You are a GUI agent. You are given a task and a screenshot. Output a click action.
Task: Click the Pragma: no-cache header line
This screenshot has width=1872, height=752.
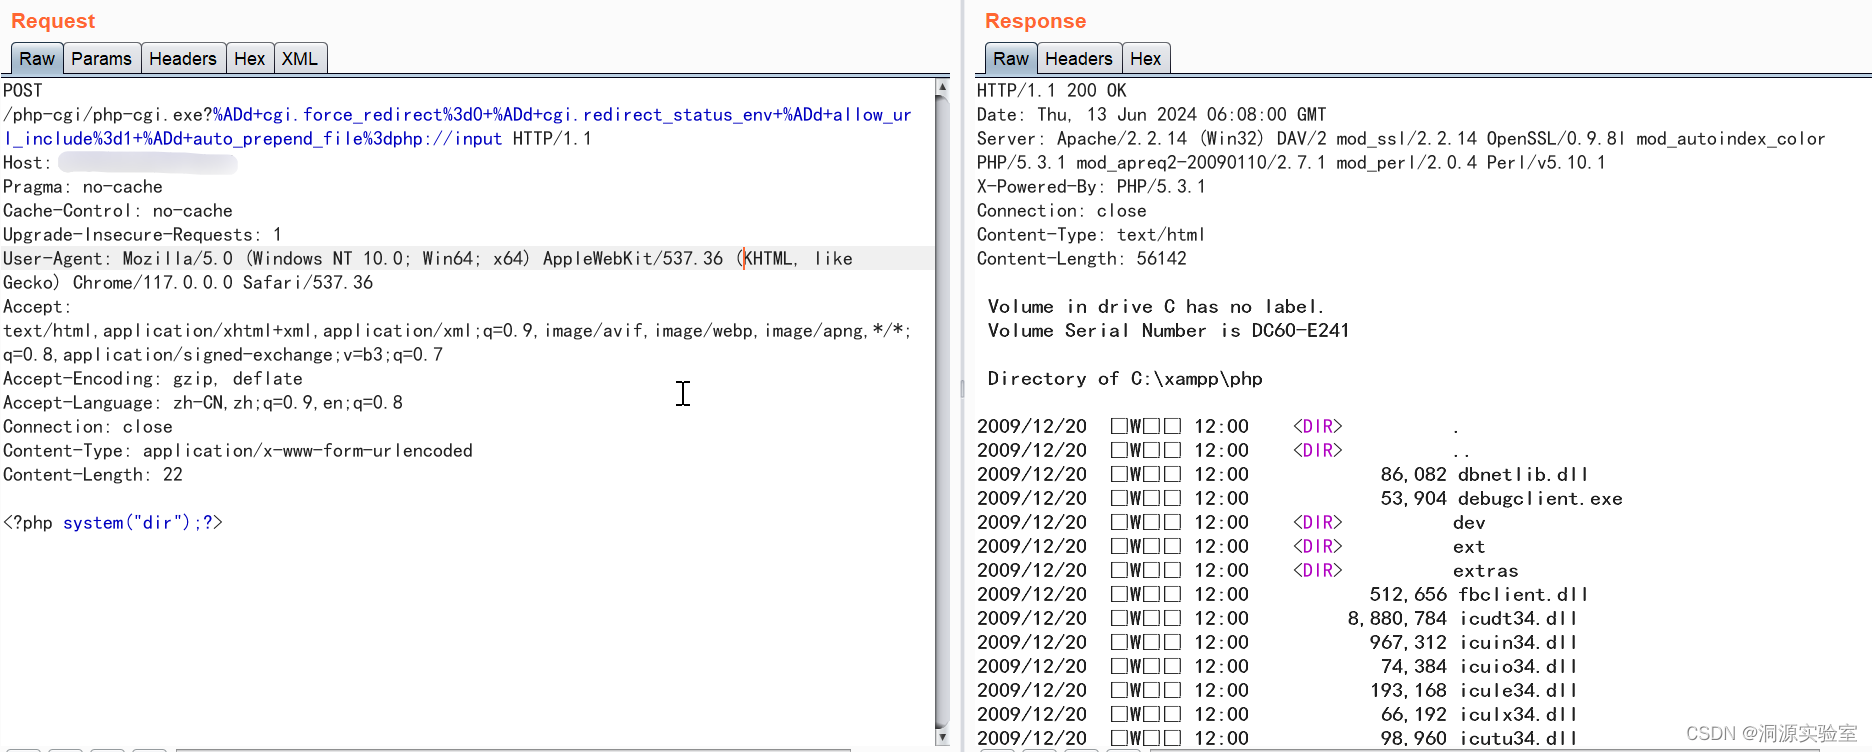[83, 187]
